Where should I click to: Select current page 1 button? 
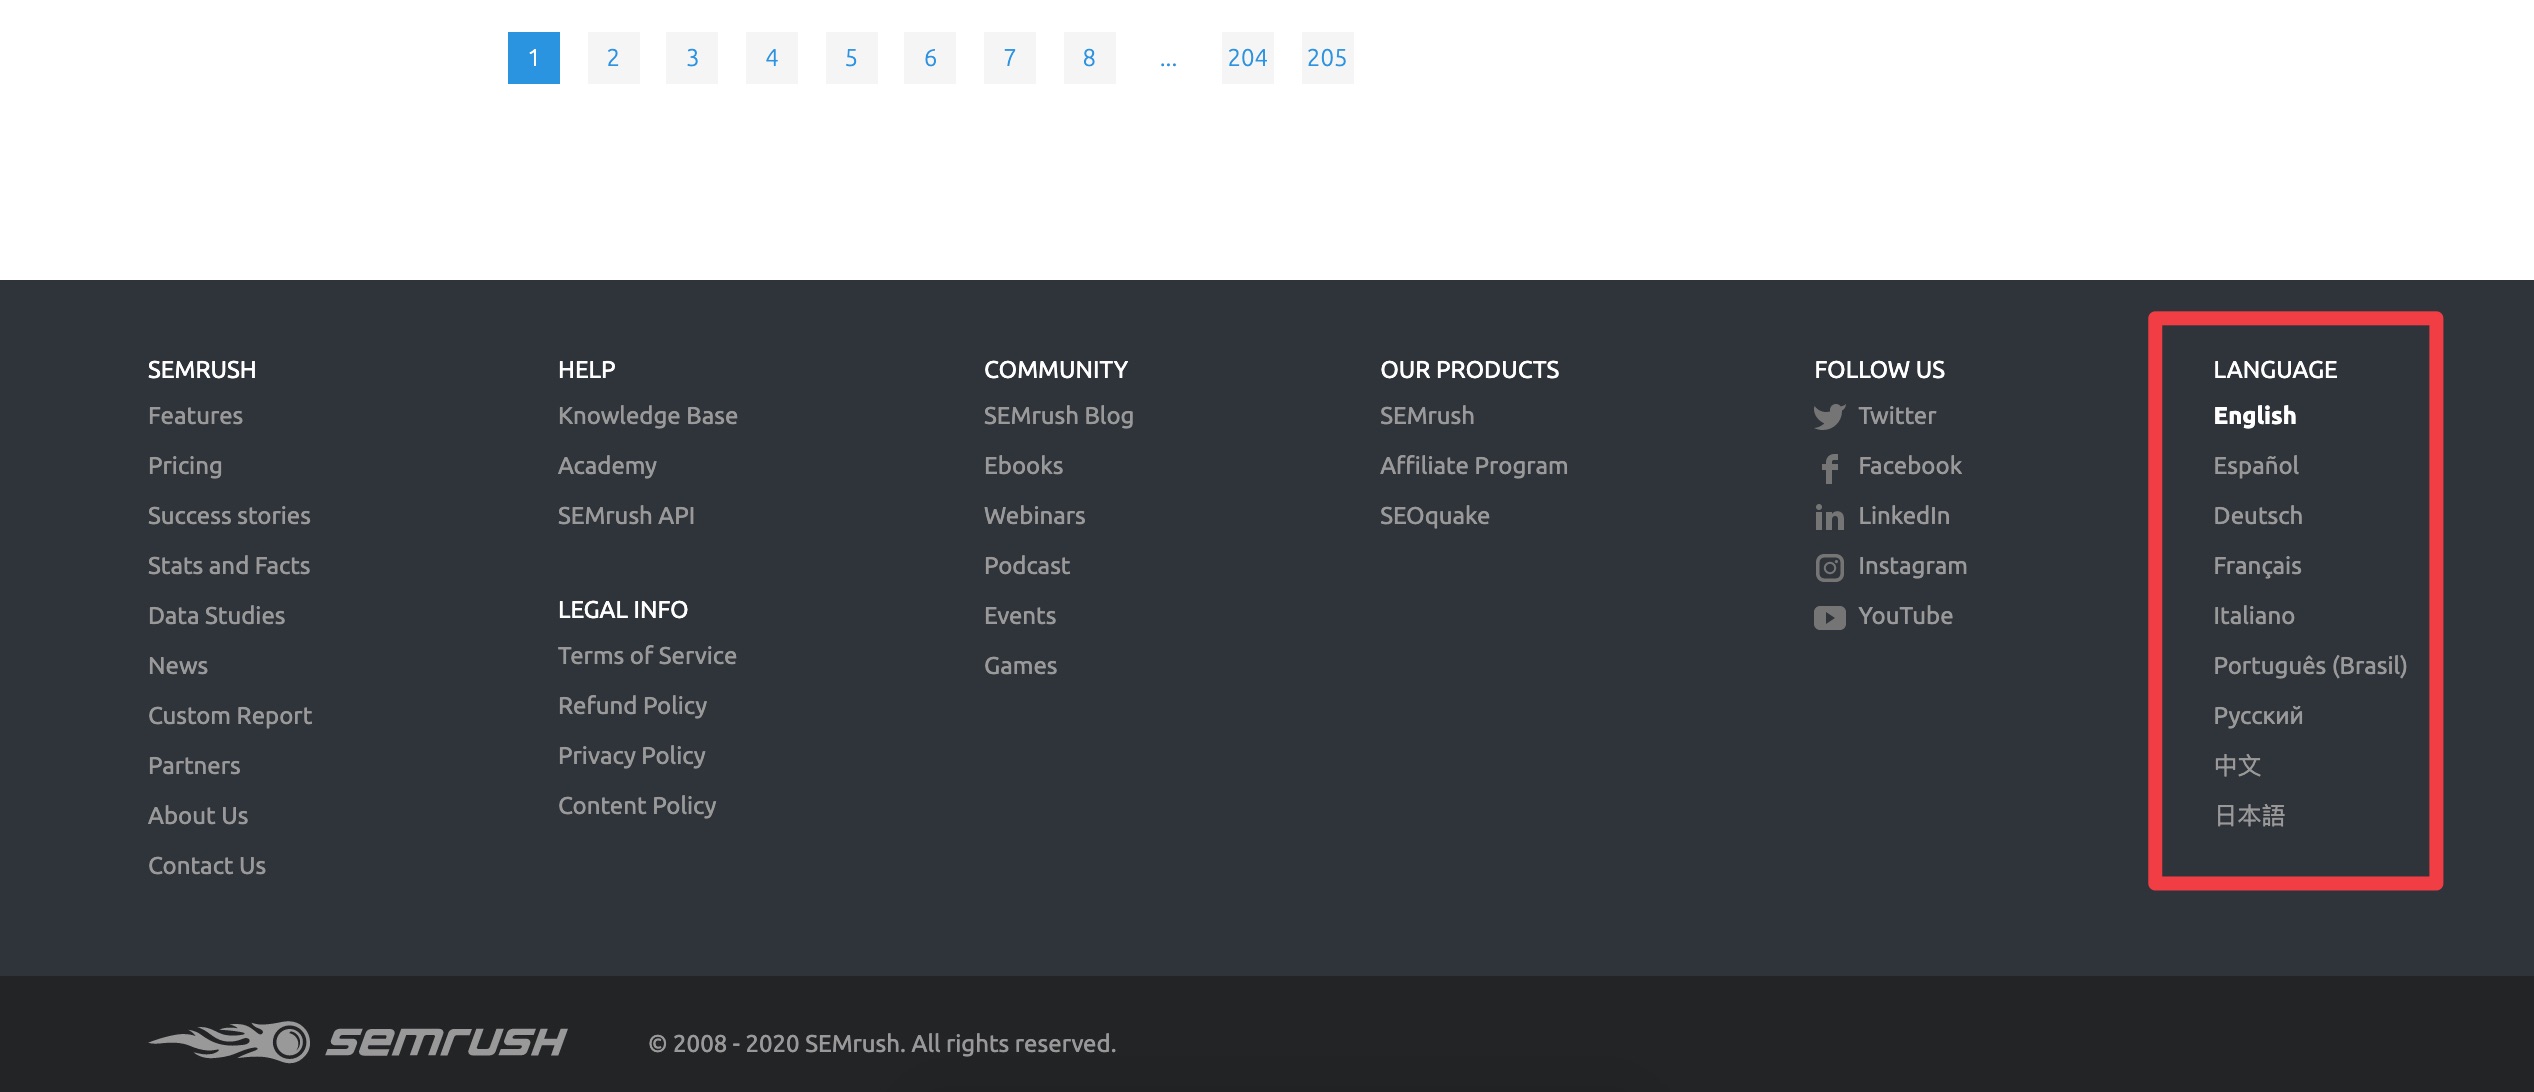coord(534,58)
